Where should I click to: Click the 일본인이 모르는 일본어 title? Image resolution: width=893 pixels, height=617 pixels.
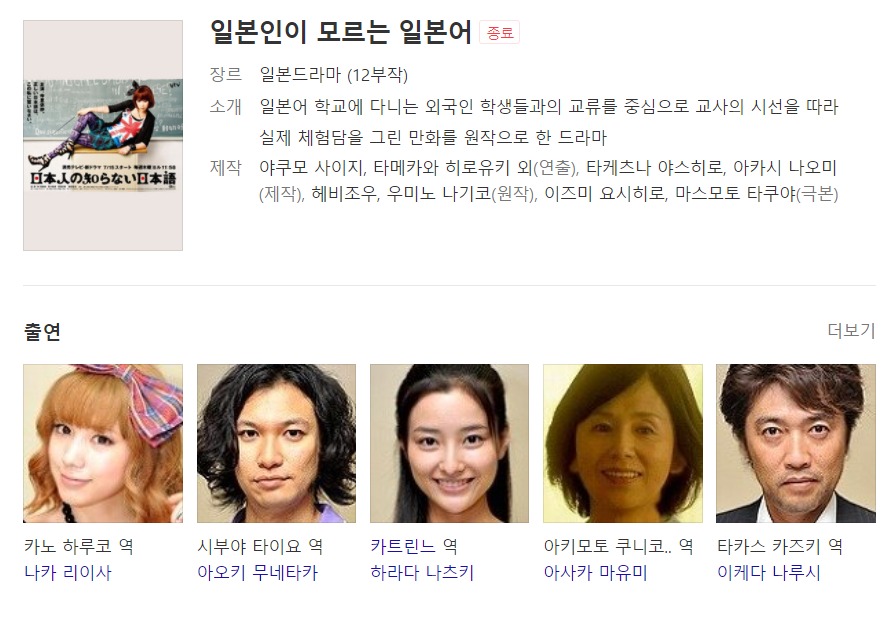(341, 32)
